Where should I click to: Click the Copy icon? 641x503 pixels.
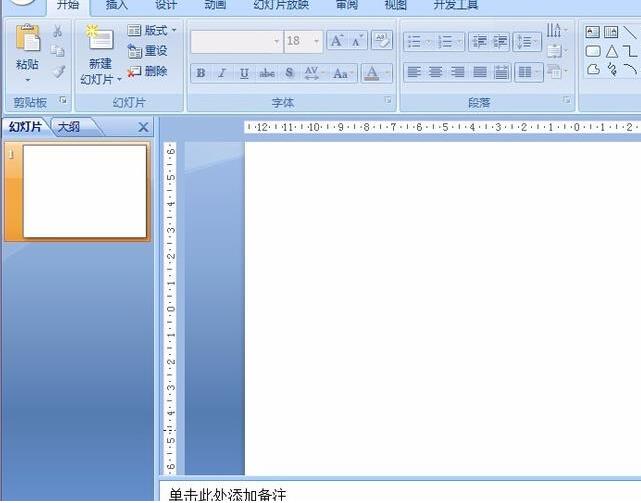click(58, 51)
